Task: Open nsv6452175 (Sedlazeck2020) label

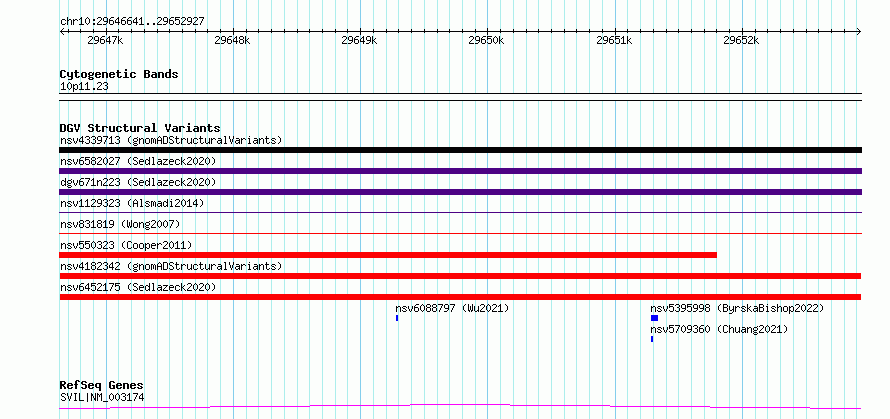Action: coord(138,287)
